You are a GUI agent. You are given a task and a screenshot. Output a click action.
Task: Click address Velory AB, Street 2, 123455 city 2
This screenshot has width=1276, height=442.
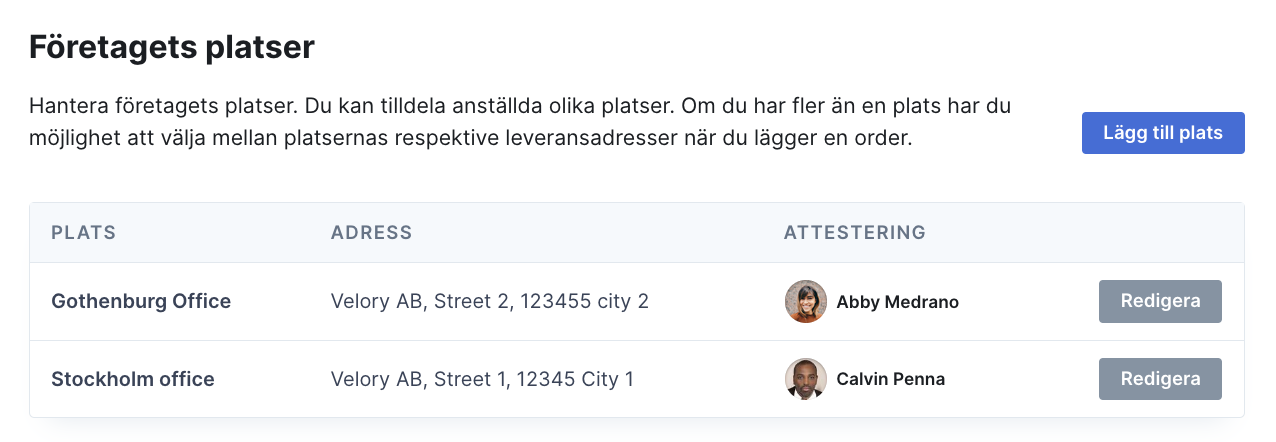pyautogui.click(x=490, y=301)
